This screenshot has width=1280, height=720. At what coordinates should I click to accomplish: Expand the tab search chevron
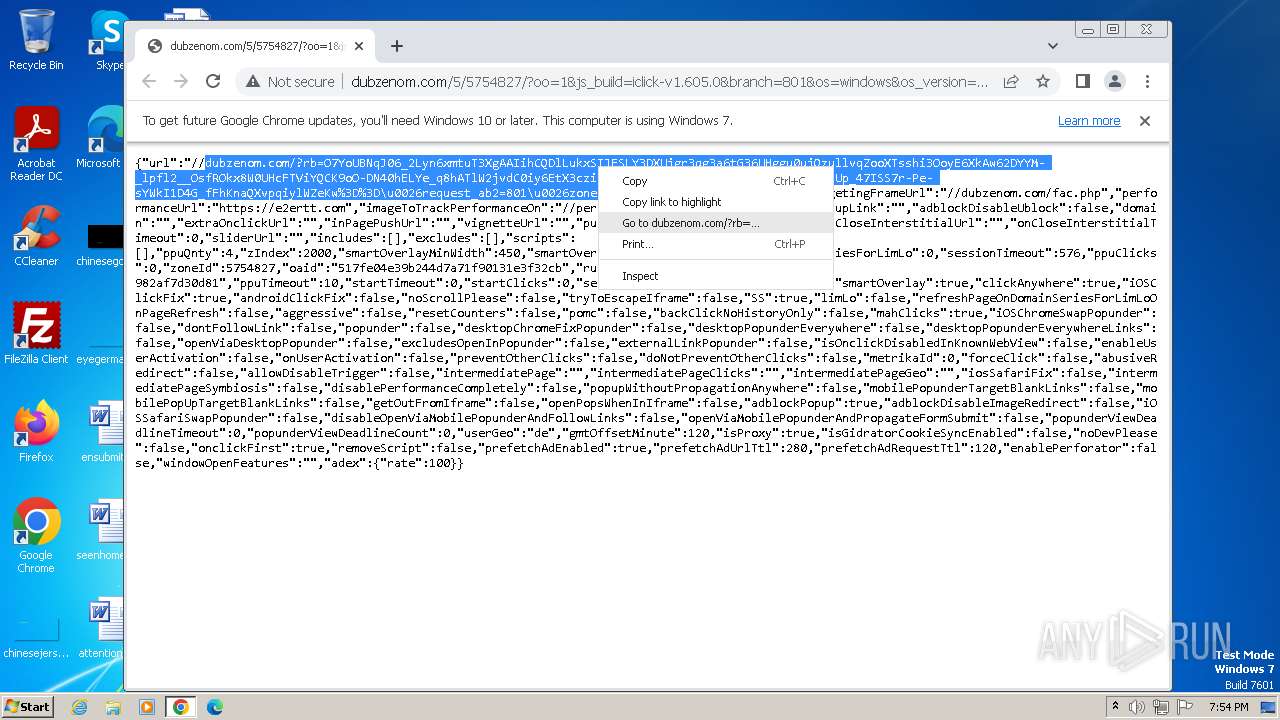point(1052,46)
